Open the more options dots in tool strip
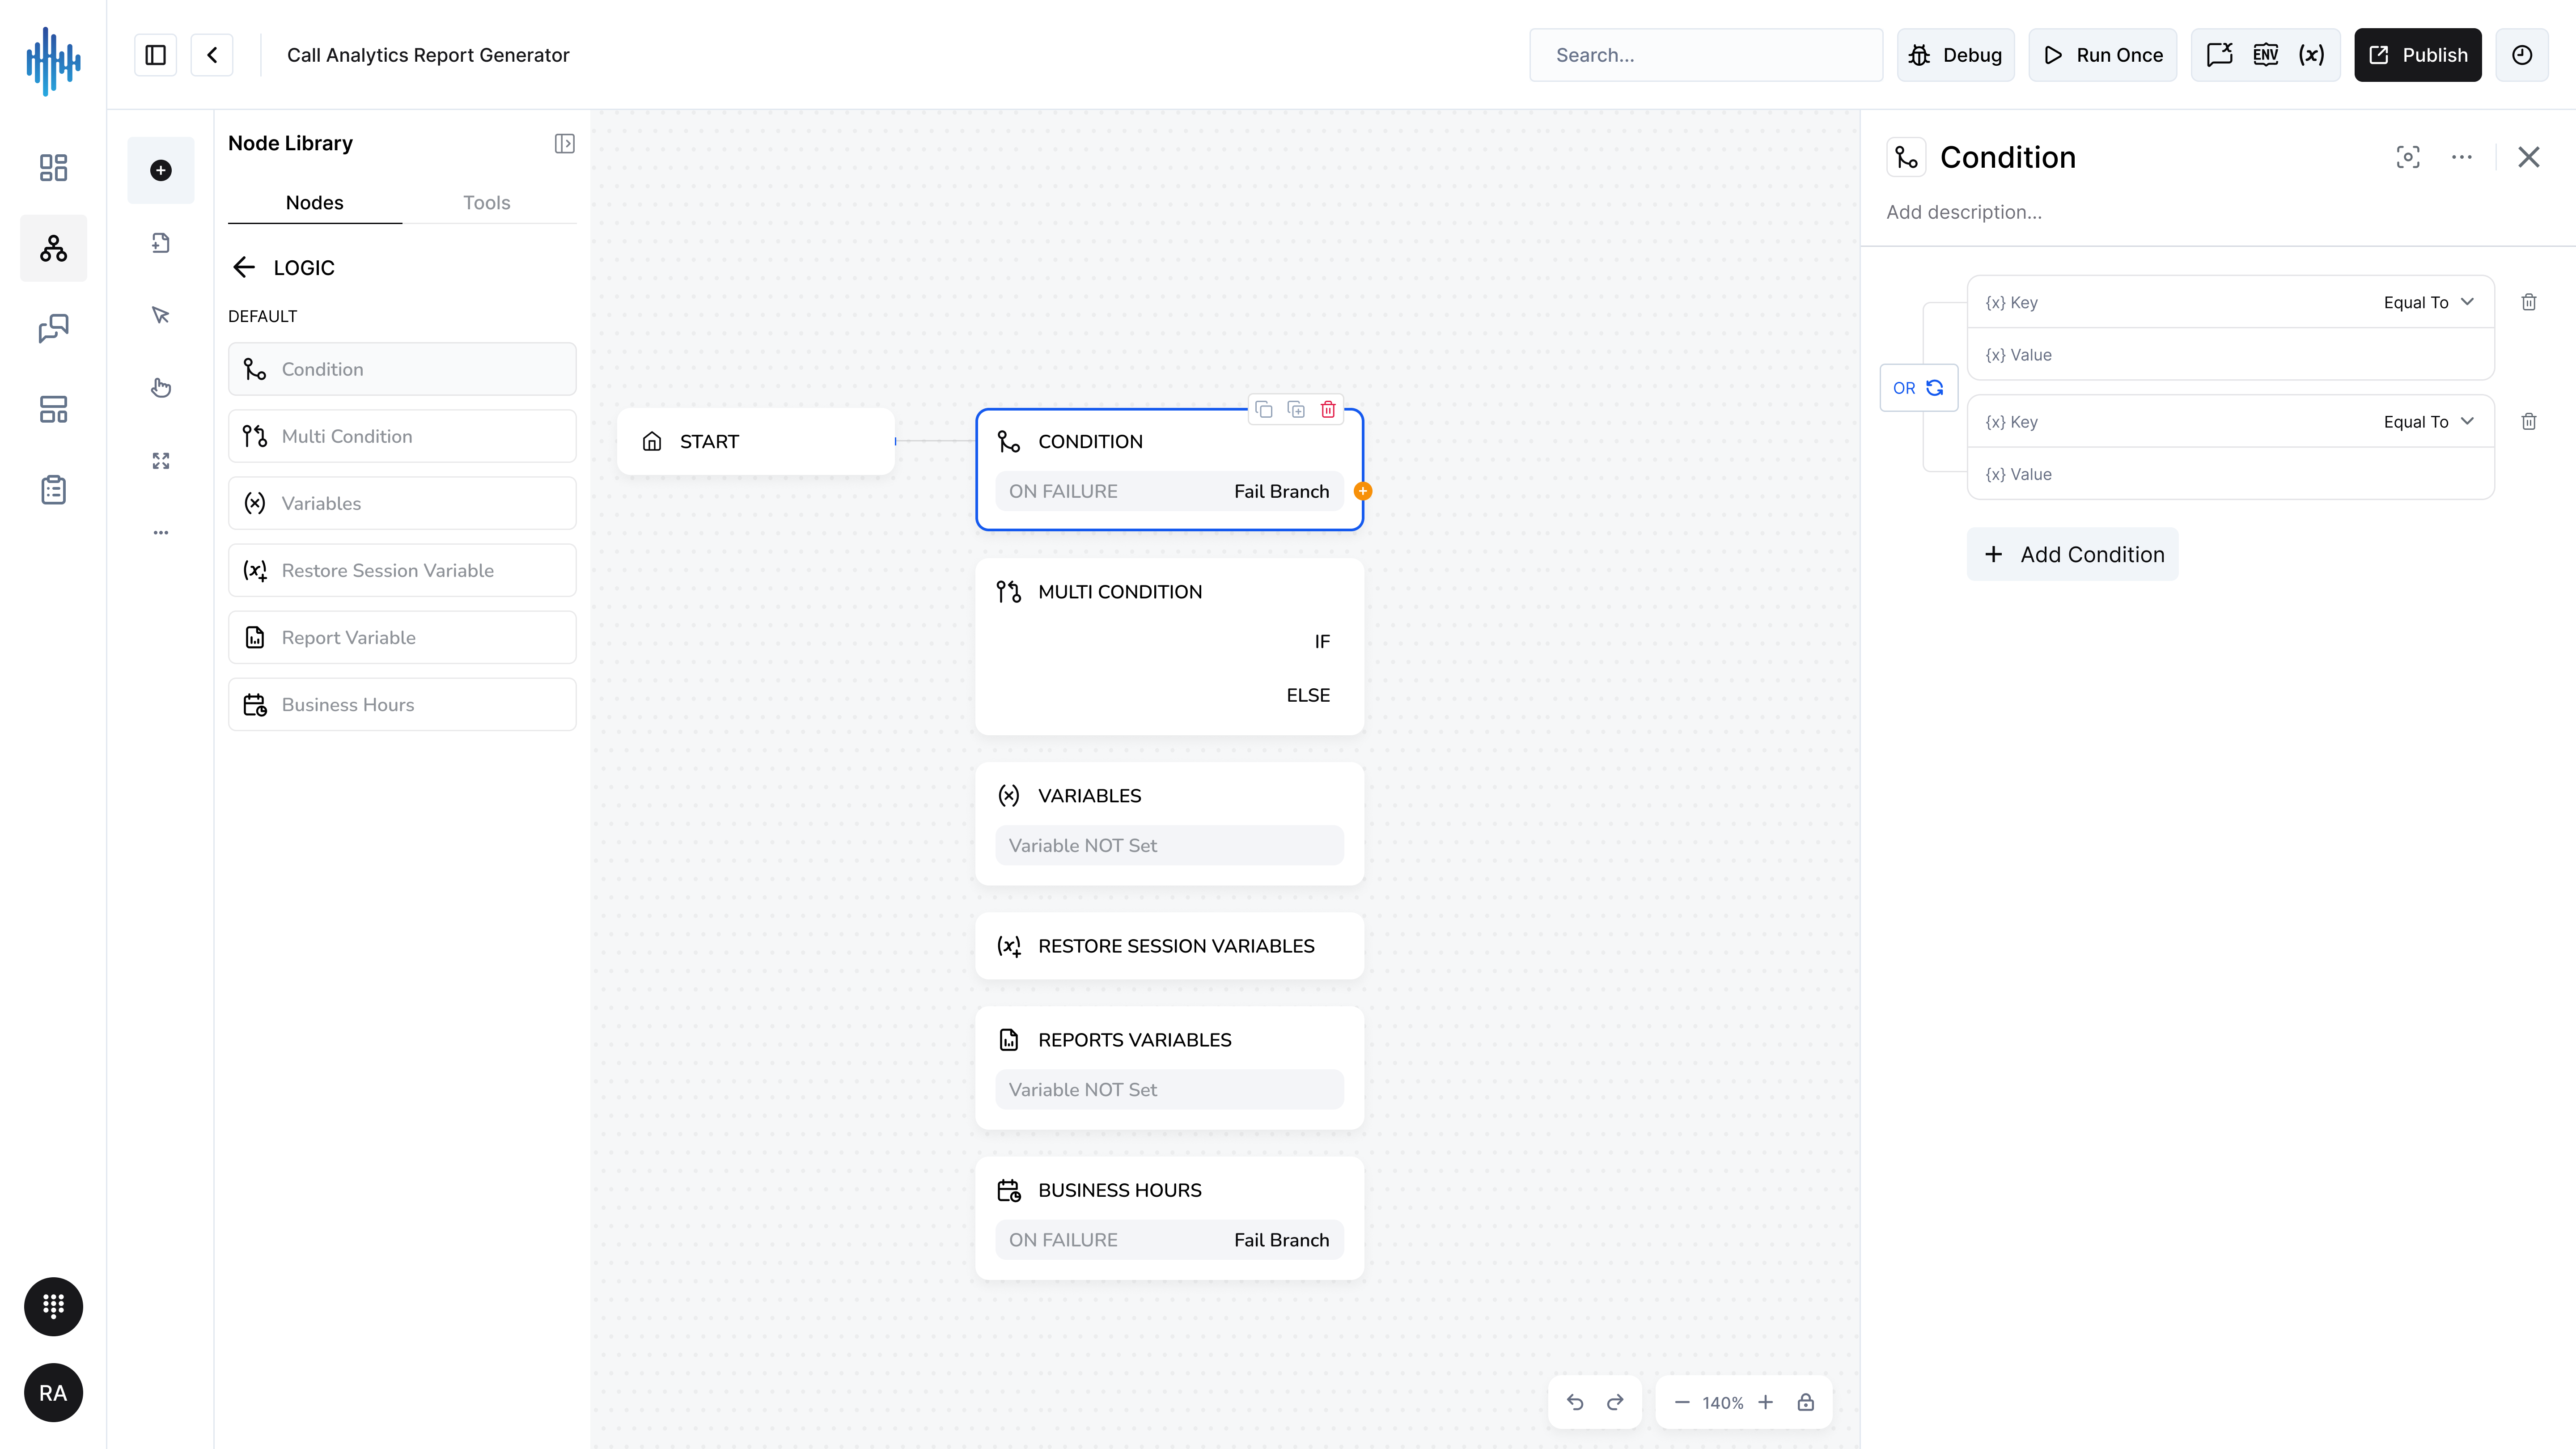This screenshot has height=1449, width=2576. [161, 533]
